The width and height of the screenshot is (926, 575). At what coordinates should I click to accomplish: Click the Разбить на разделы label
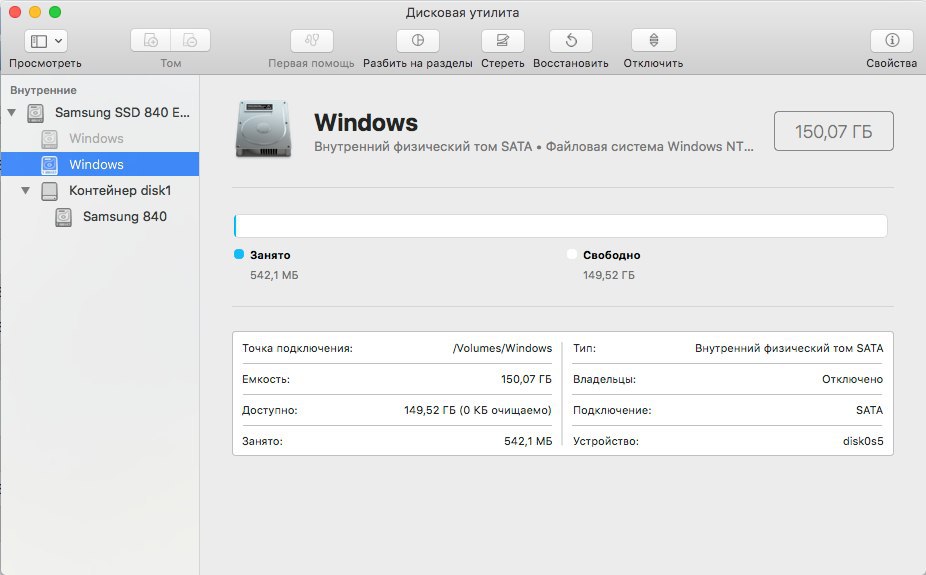[x=418, y=63]
